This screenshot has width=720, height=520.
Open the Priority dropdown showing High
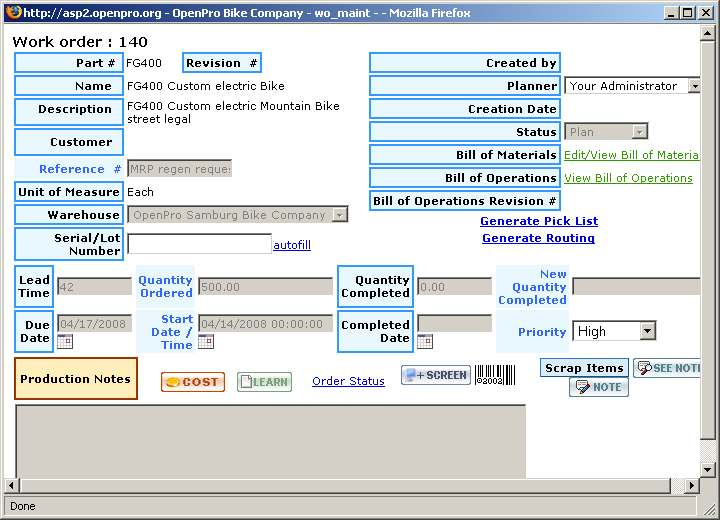click(x=647, y=331)
